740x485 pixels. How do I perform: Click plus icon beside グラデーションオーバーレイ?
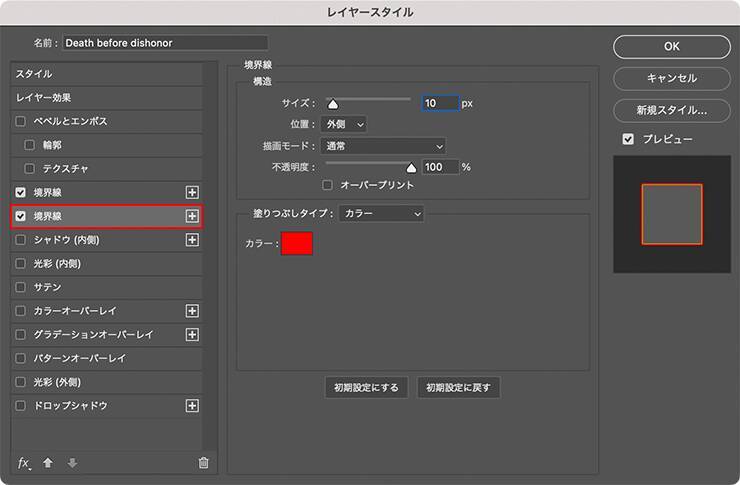193,335
